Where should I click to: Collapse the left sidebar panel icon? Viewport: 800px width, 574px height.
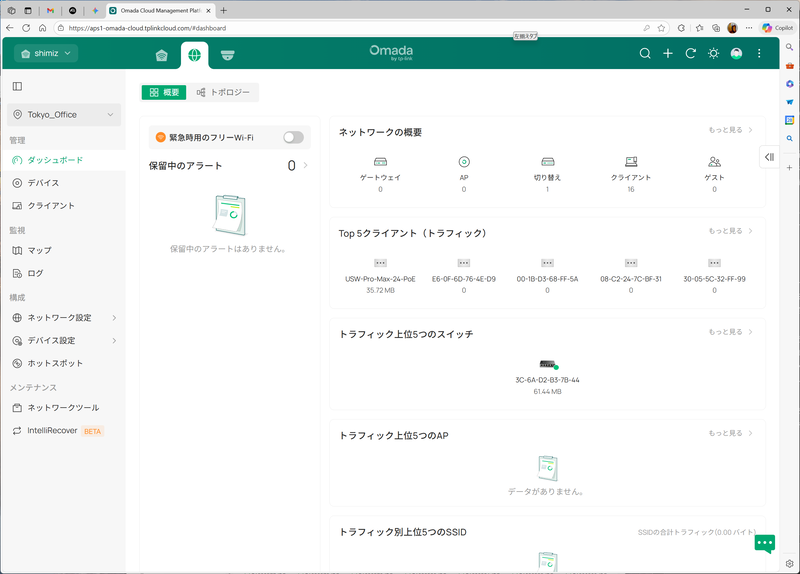[17, 86]
